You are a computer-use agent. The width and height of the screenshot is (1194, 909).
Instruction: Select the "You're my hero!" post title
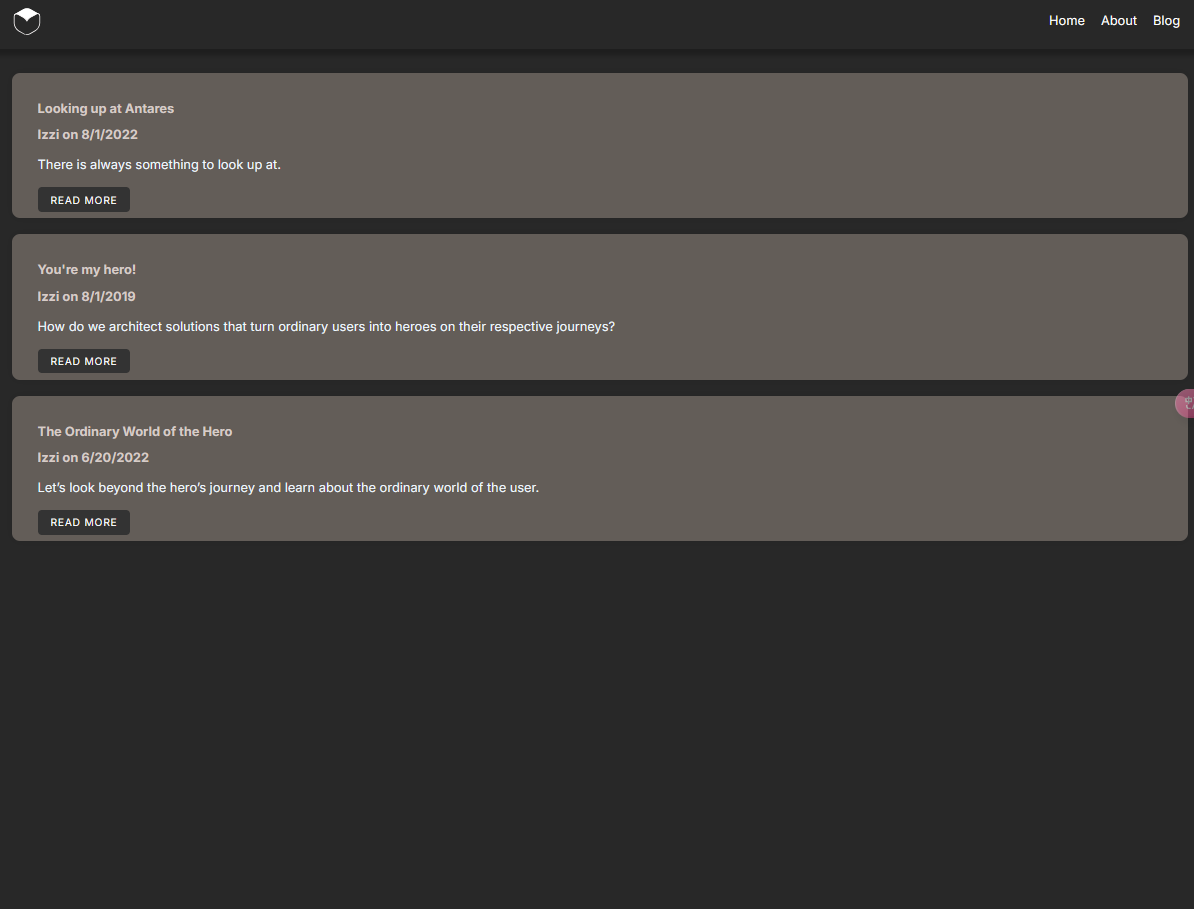click(x=87, y=269)
